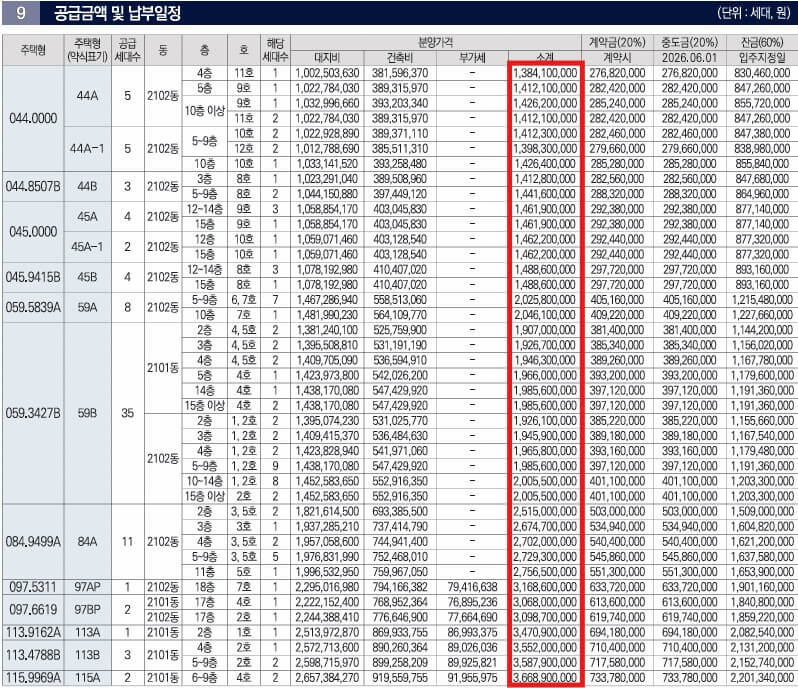Click subtotal value '3,168,600,000'
Image resolution: width=798 pixels, height=688 pixels.
tap(545, 587)
